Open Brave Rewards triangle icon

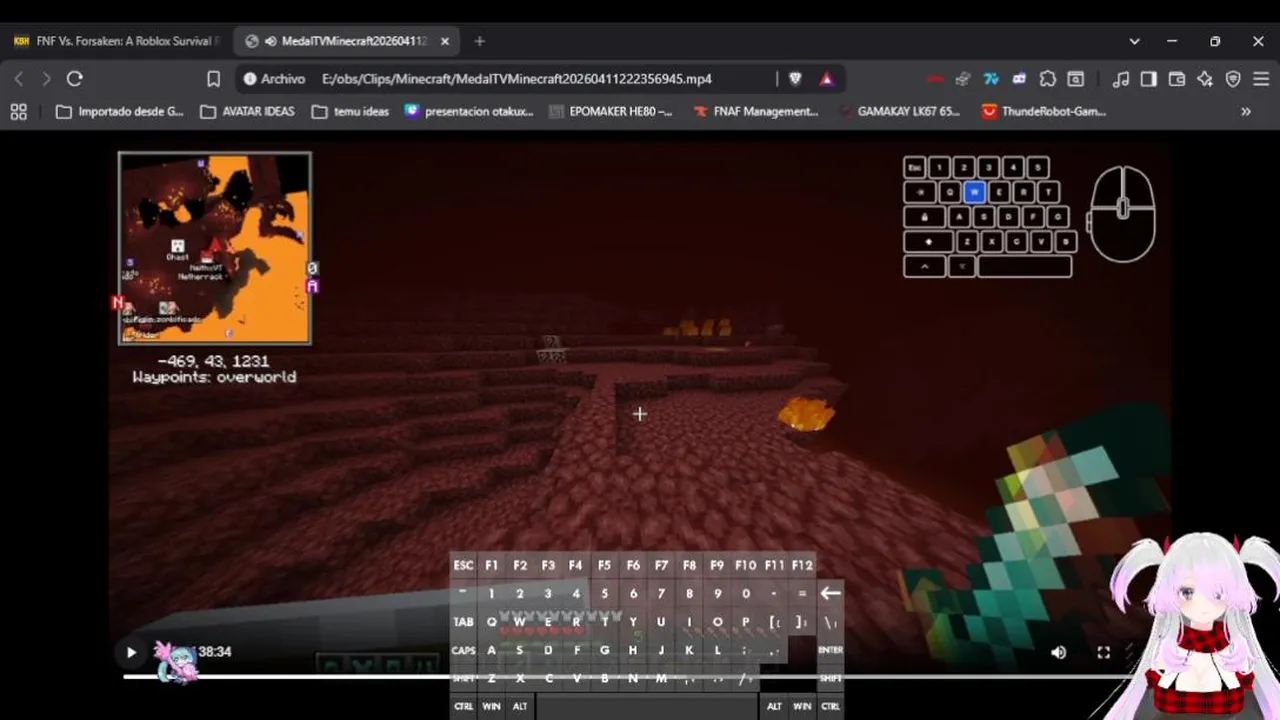click(x=827, y=79)
